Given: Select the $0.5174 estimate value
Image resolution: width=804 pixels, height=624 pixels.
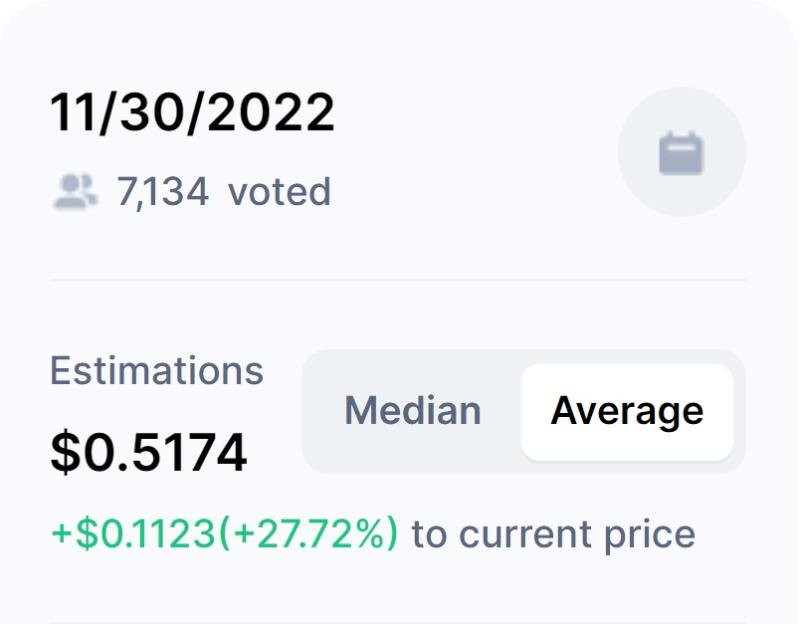Looking at the screenshot, I should pos(148,453).
